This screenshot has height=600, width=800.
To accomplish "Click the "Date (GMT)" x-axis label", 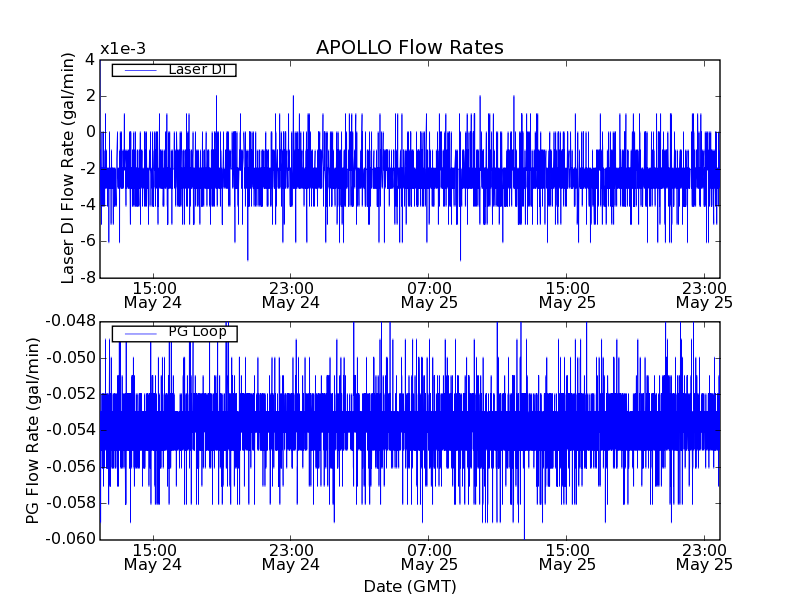I will [x=409, y=586].
